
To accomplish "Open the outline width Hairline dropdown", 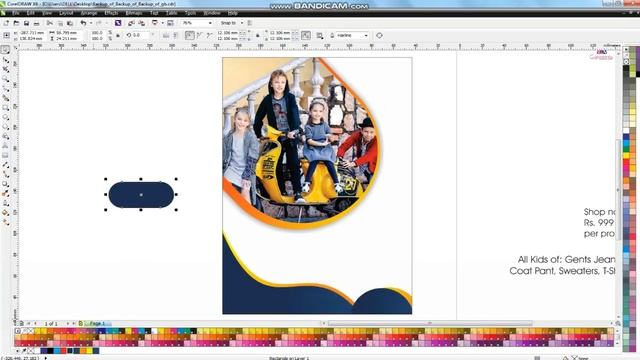I will pyautogui.click(x=366, y=36).
